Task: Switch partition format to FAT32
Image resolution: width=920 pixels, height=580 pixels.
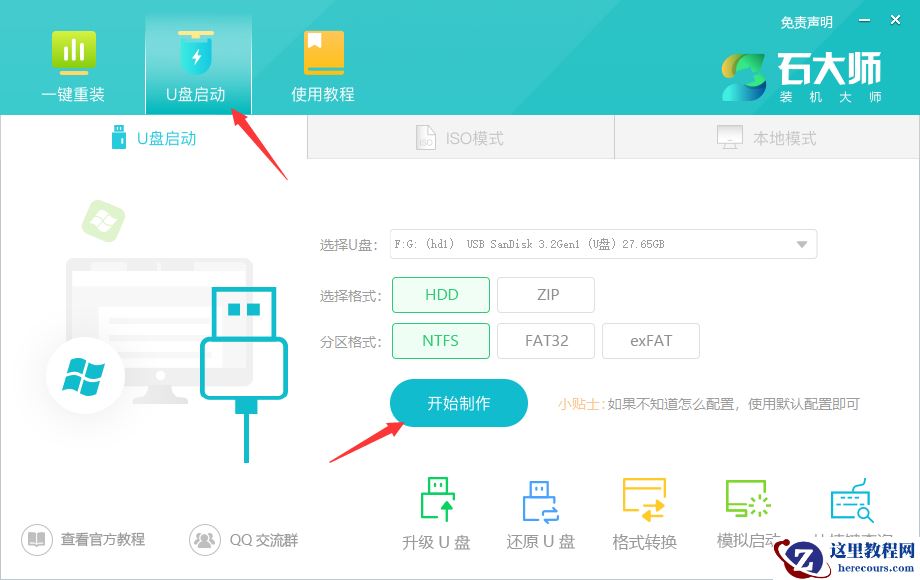Action: (546, 340)
